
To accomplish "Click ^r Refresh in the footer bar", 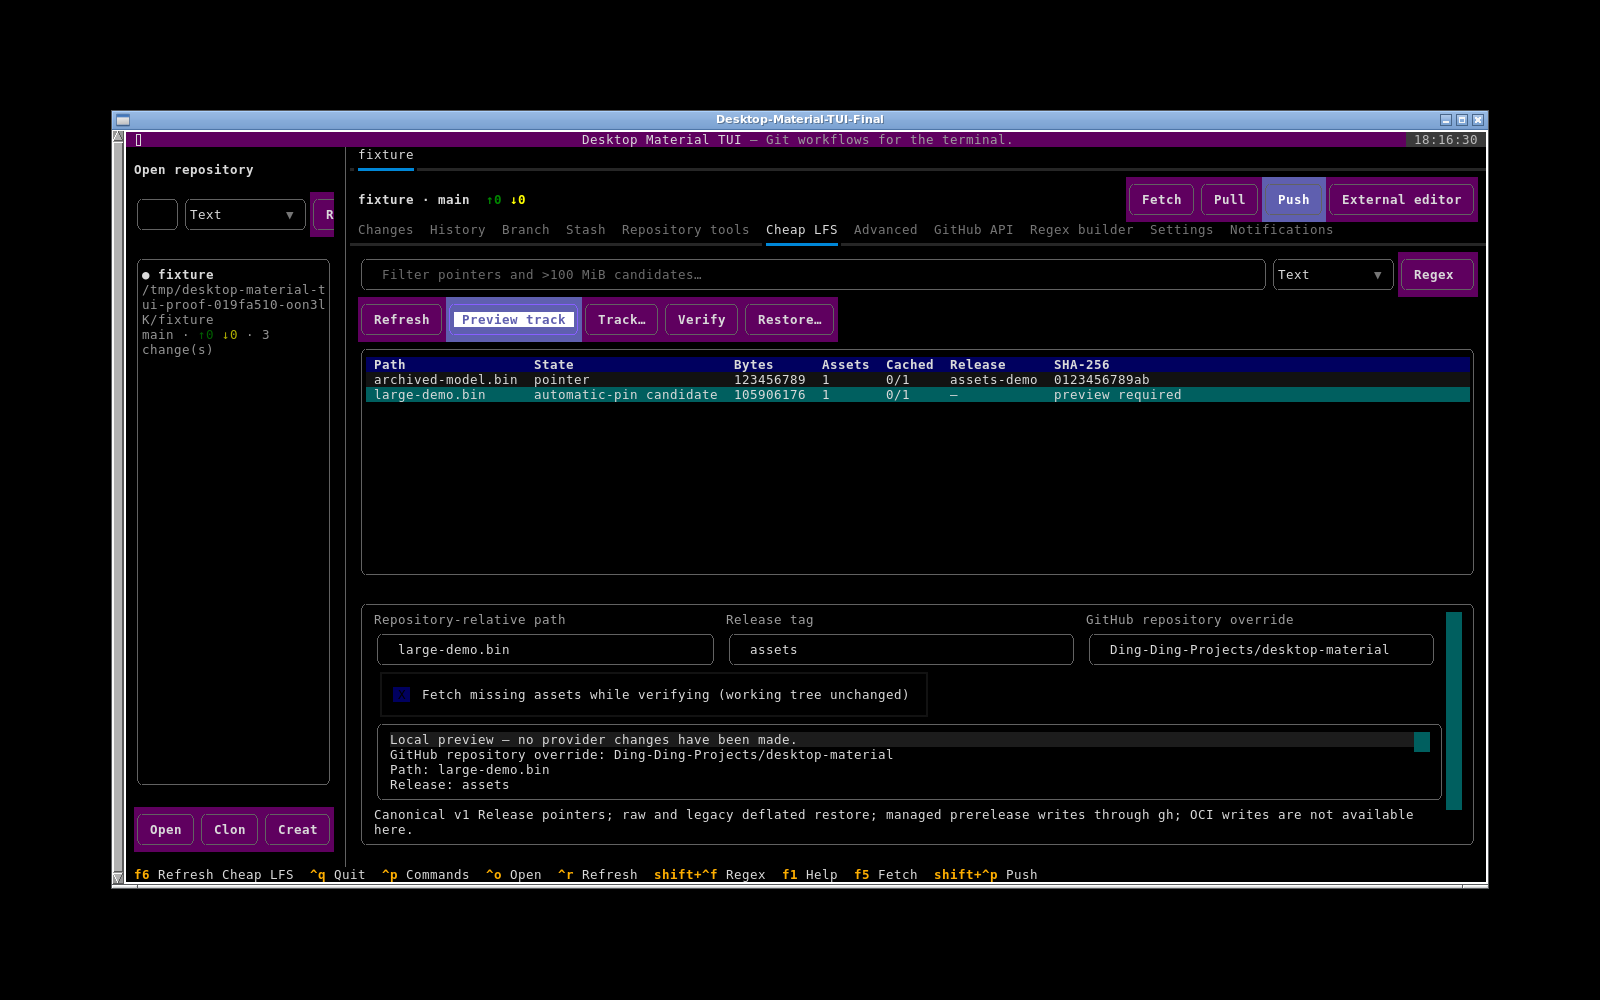I will pyautogui.click(x=597, y=875).
